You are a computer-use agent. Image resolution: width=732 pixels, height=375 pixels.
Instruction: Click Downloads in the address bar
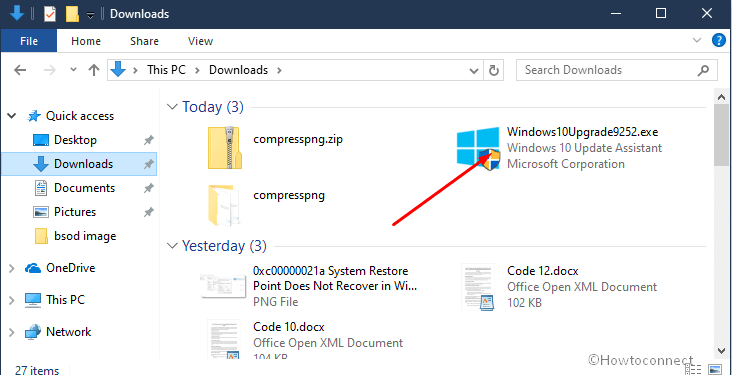click(x=238, y=70)
